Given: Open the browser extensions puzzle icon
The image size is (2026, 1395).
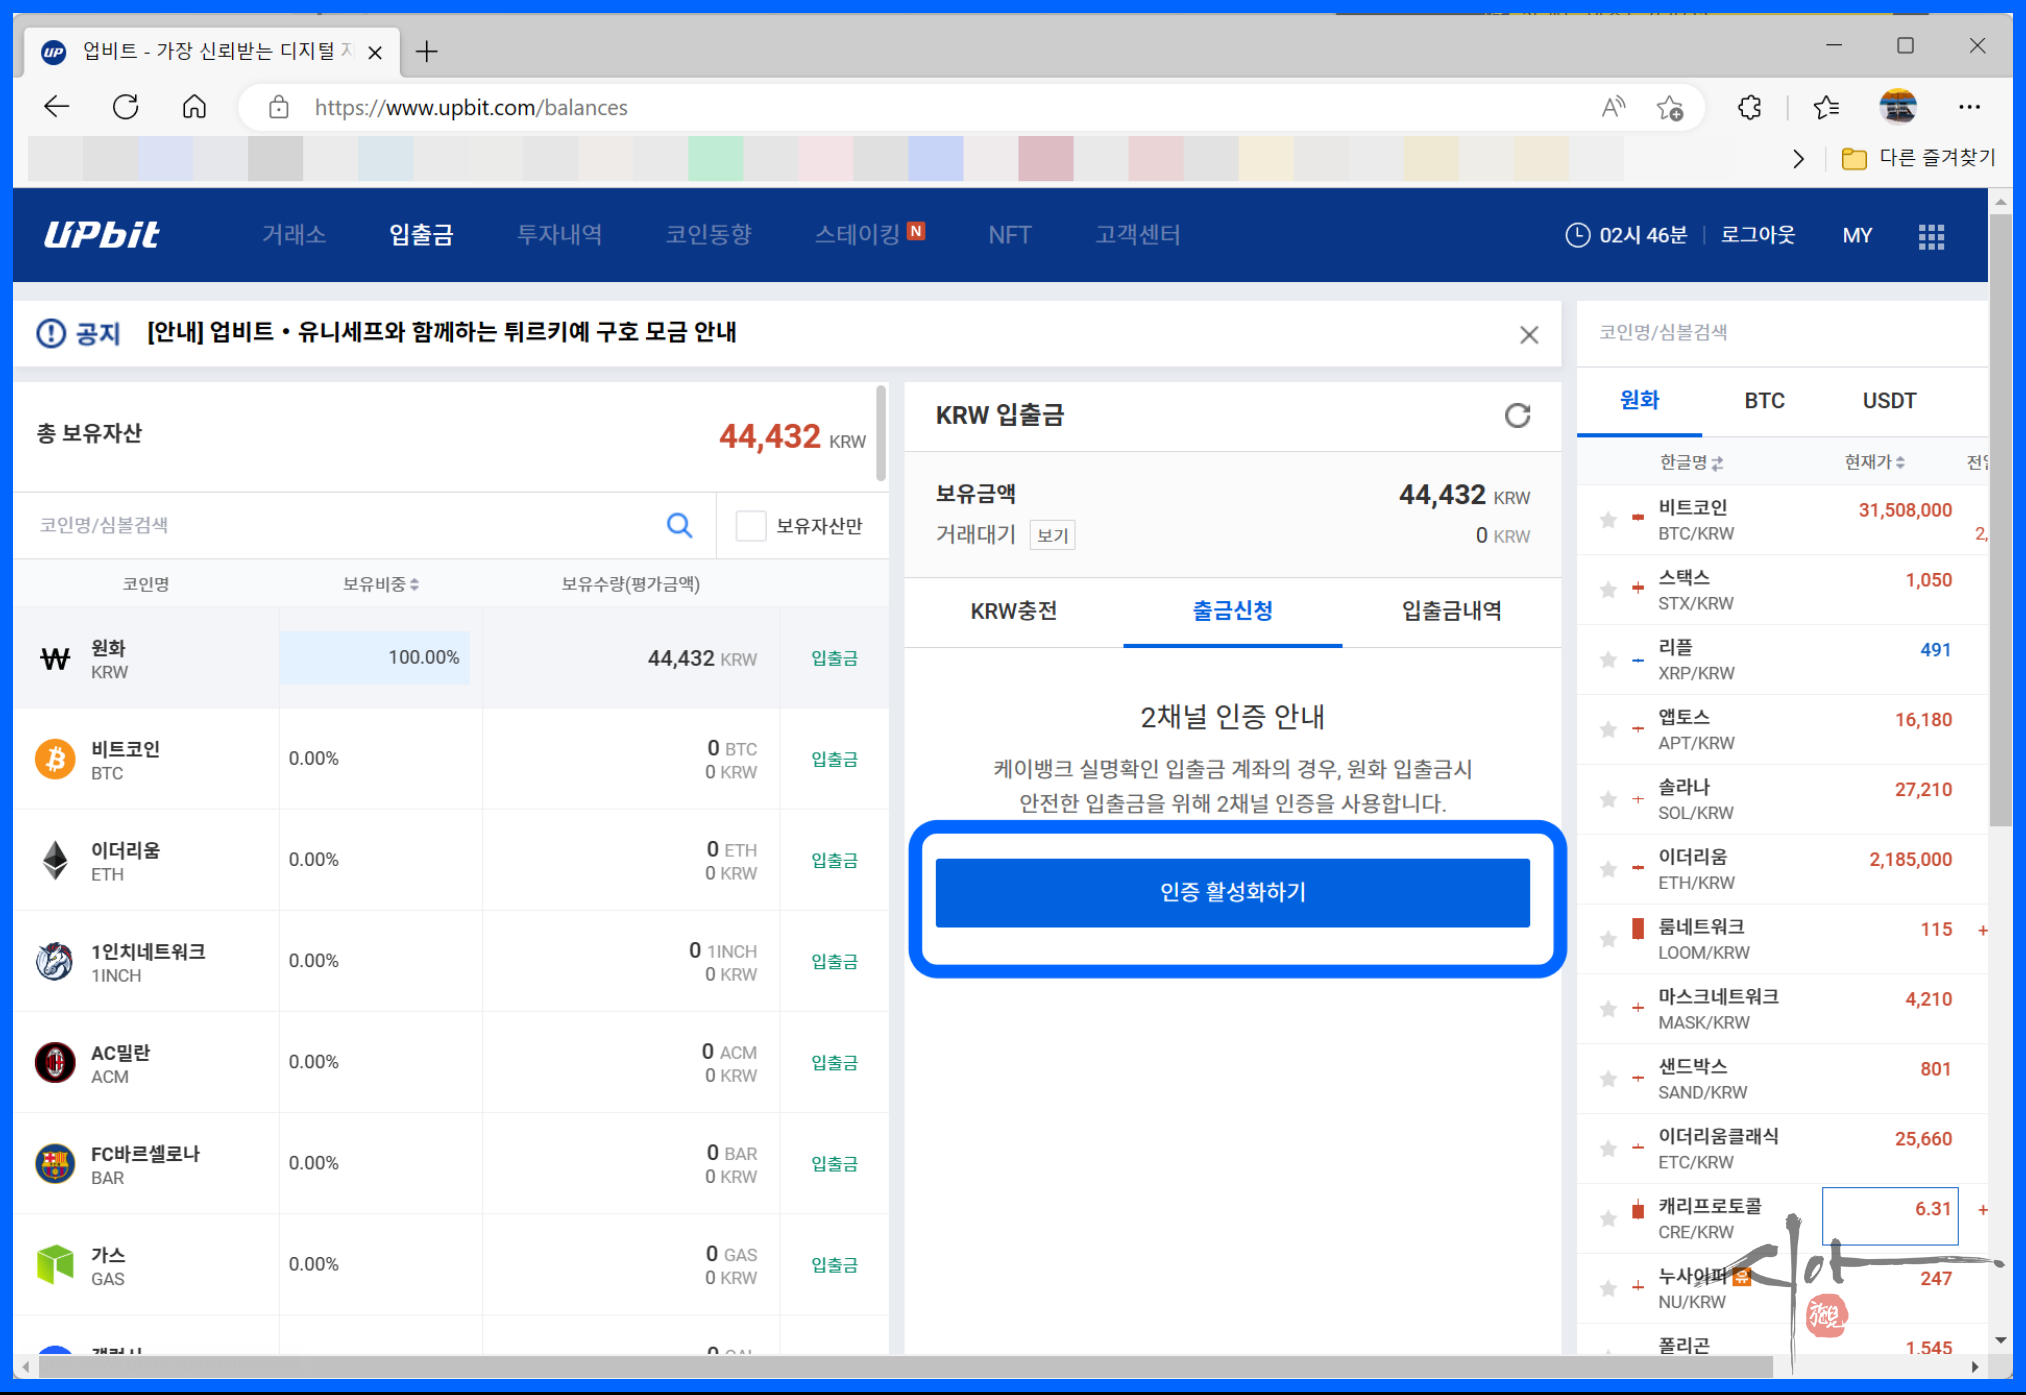Looking at the screenshot, I should point(1749,107).
